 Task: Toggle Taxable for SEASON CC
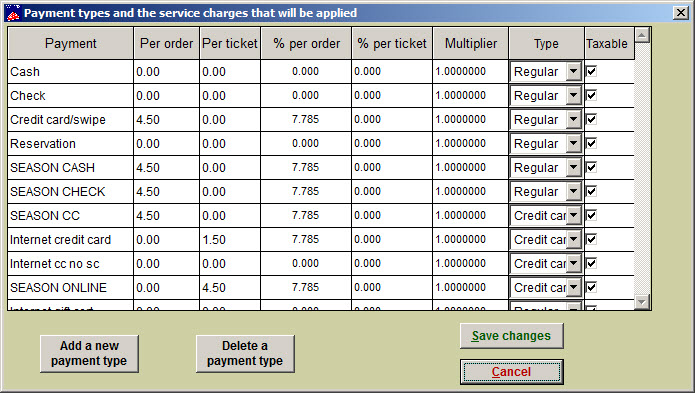[591, 215]
